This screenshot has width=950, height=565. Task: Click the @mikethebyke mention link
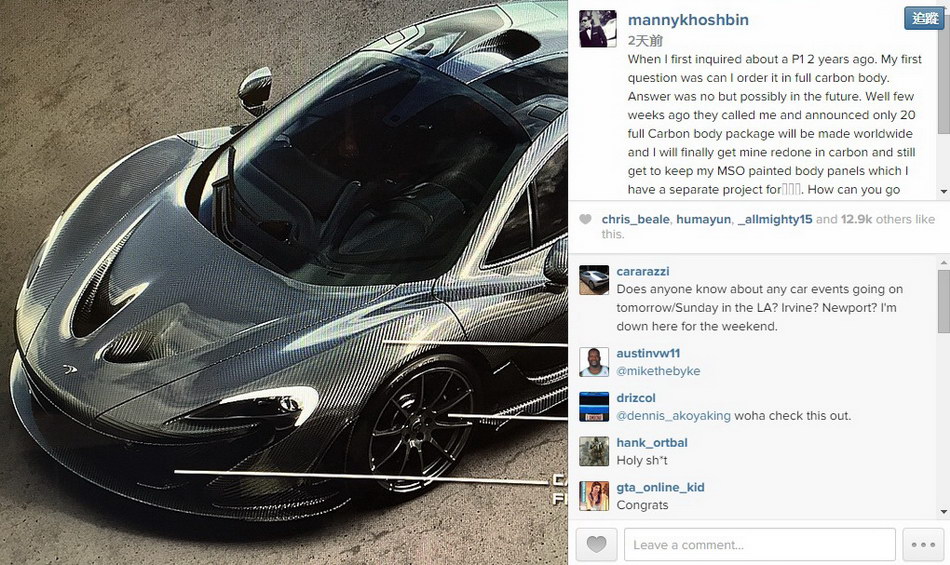658,371
